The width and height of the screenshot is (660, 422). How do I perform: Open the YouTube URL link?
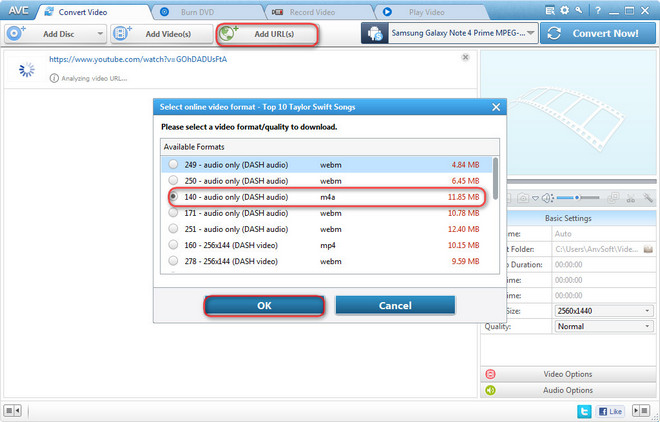(x=138, y=59)
